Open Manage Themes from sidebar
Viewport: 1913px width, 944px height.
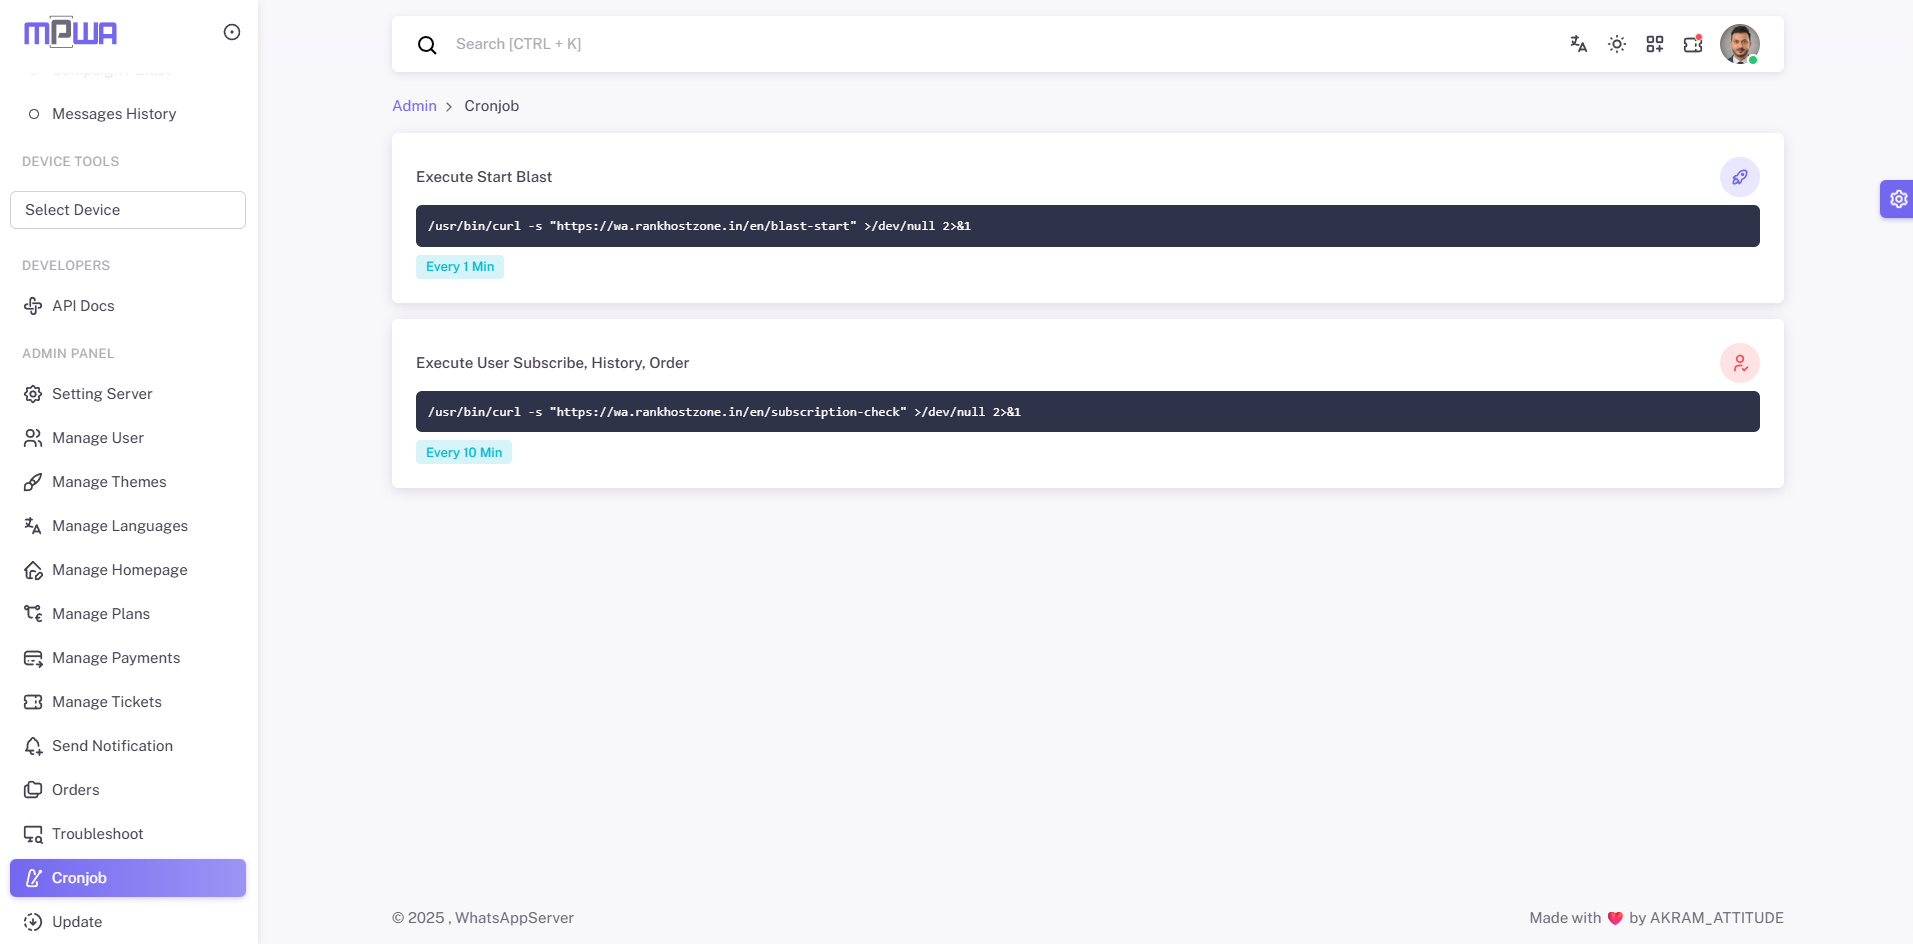[x=109, y=482]
